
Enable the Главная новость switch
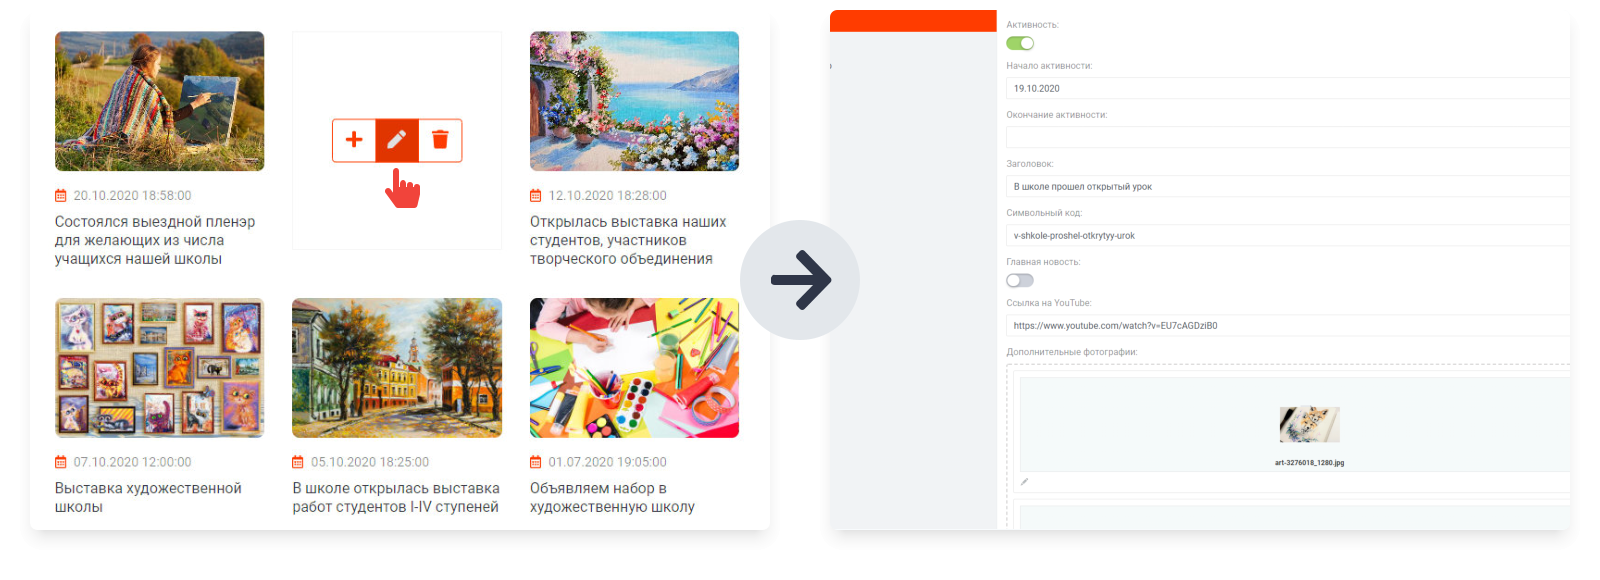1020,280
